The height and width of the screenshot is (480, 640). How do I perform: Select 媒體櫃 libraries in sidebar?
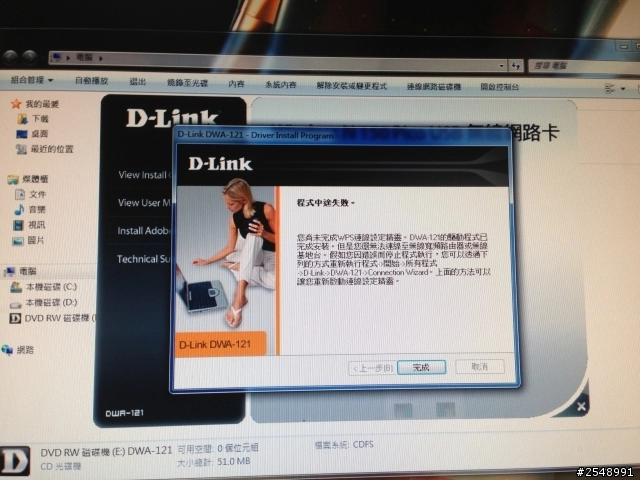[x=35, y=179]
